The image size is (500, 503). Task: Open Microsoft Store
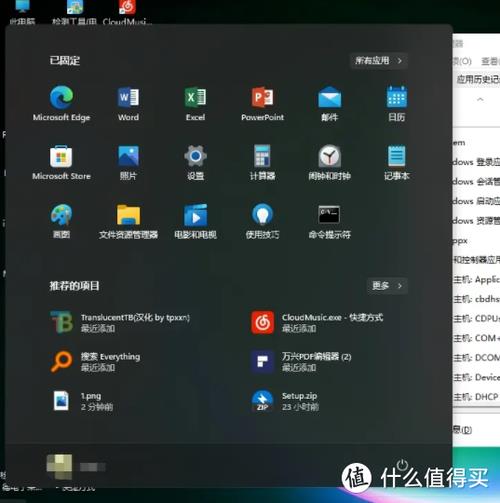click(x=61, y=162)
